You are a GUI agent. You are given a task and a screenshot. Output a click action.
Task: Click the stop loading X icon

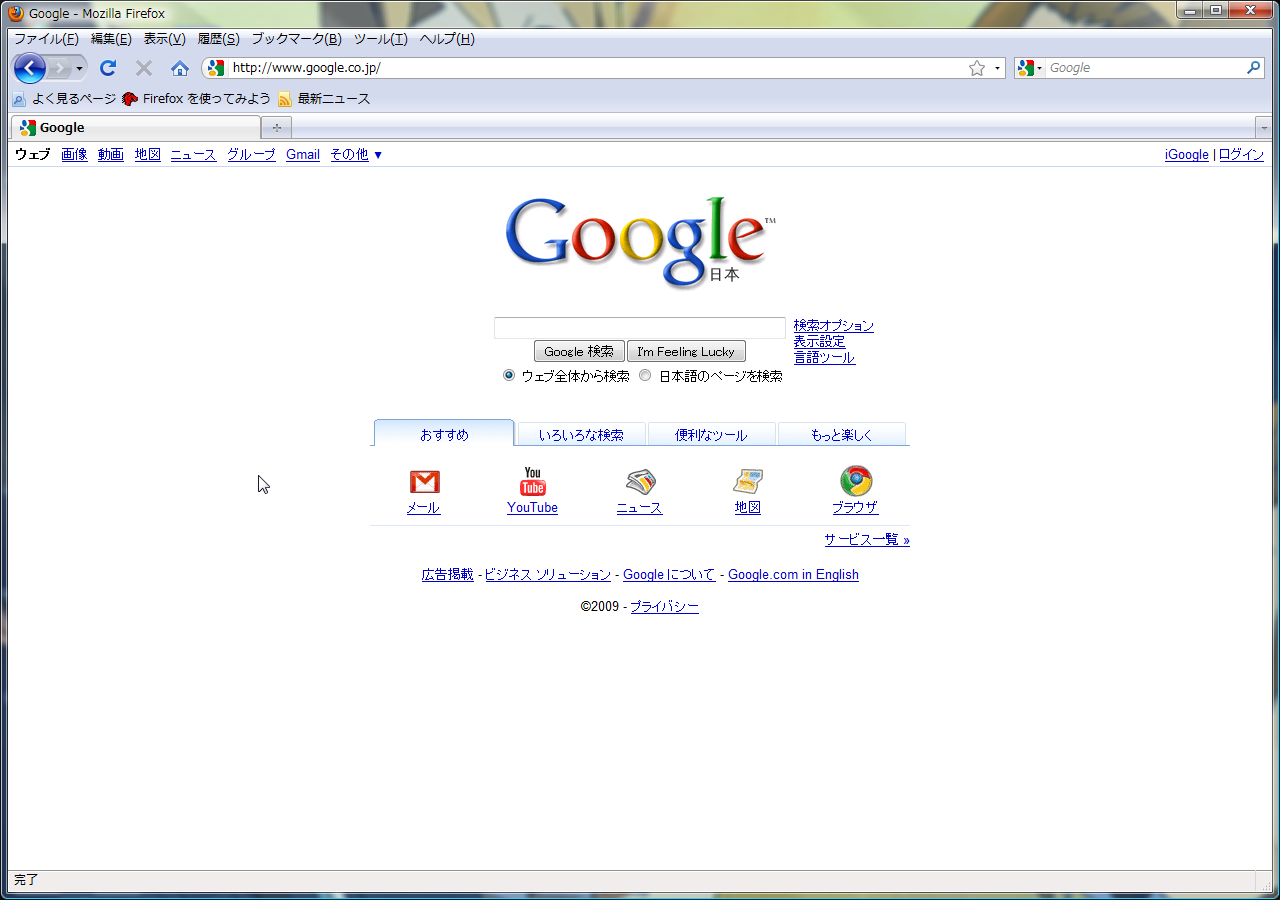[x=144, y=68]
